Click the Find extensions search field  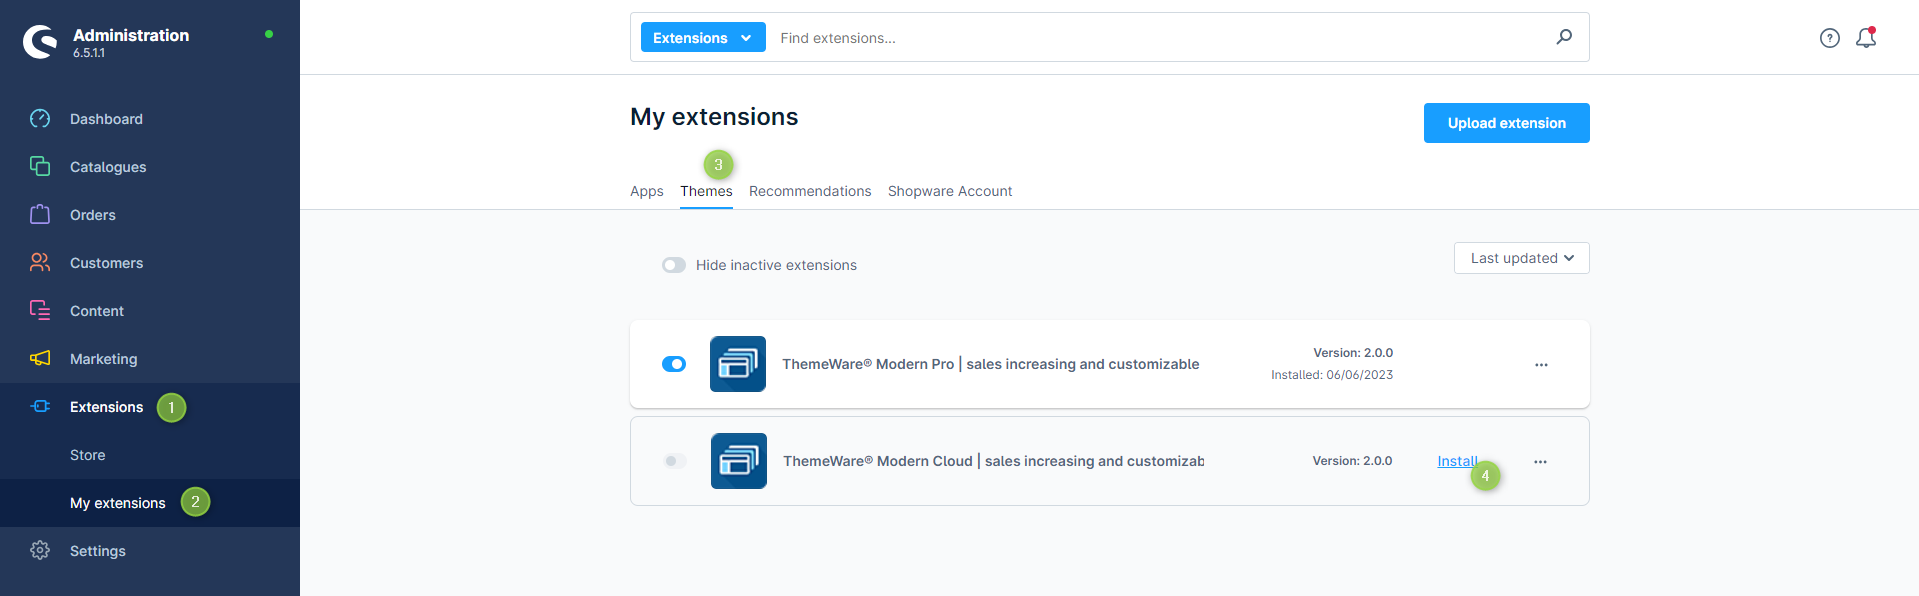pos(1160,38)
